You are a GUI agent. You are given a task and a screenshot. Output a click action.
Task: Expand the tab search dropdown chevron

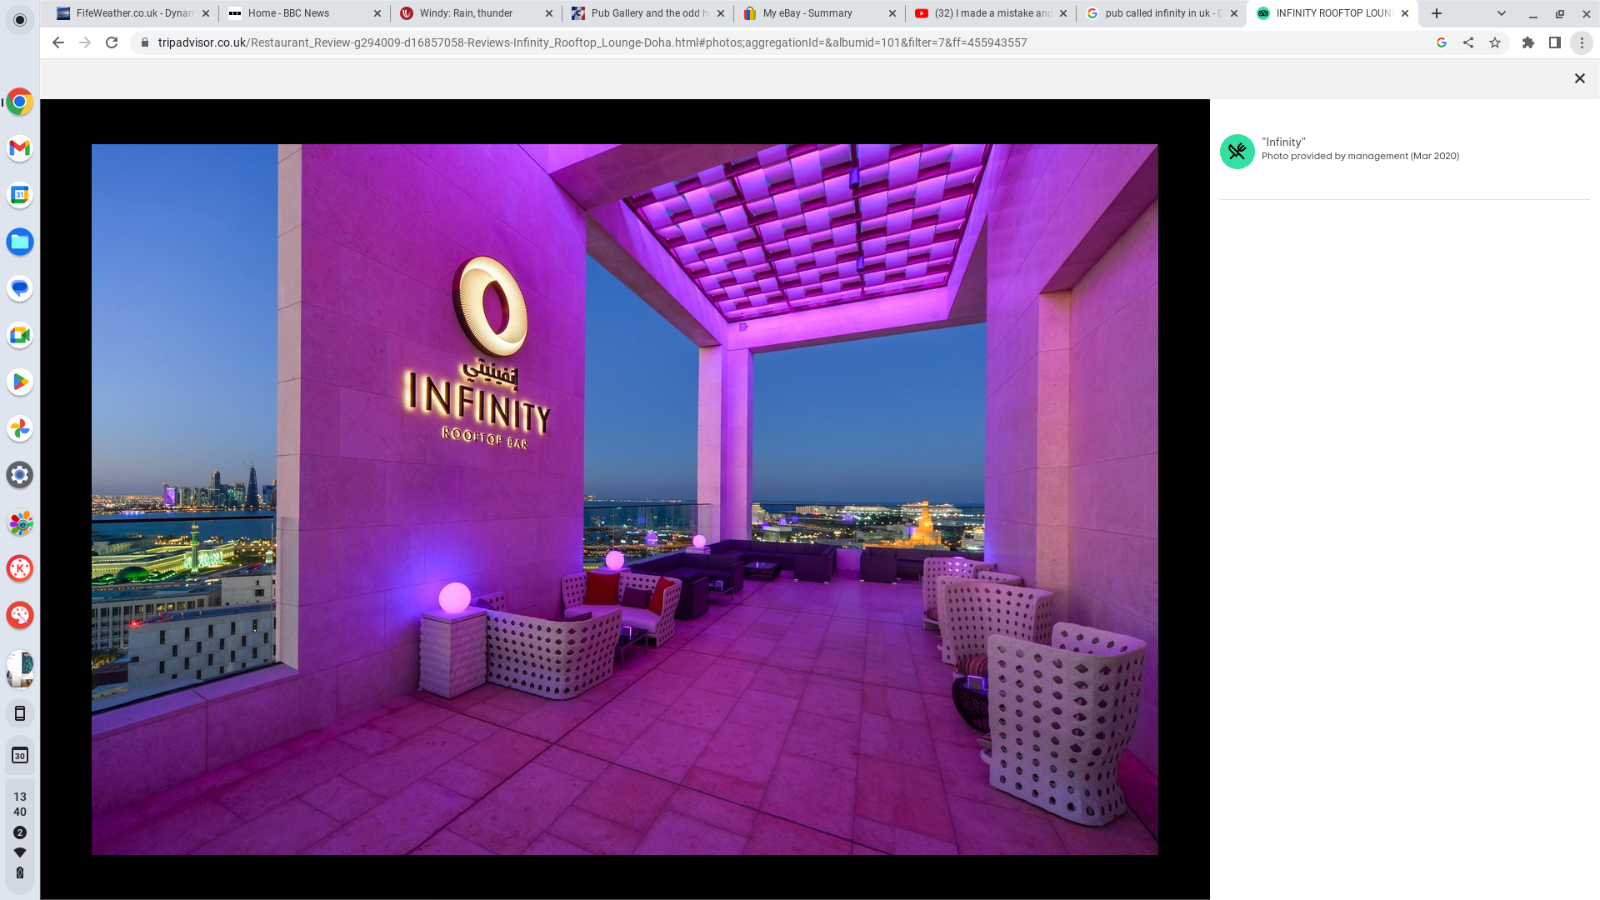[x=1501, y=13]
